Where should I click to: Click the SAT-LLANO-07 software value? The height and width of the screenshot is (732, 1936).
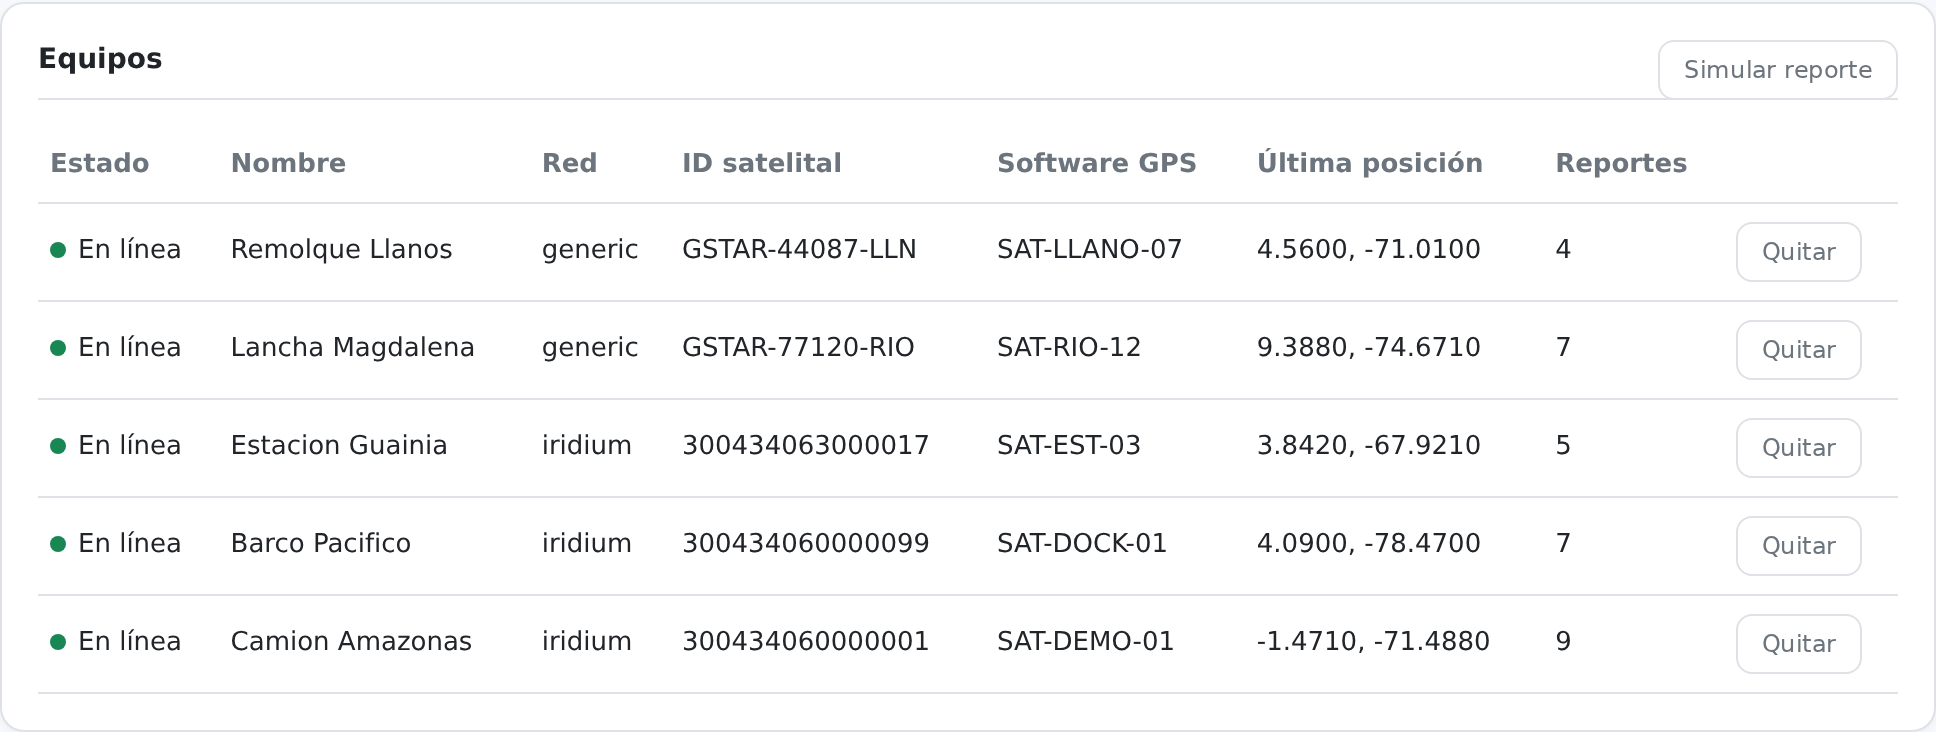pyautogui.click(x=1089, y=250)
